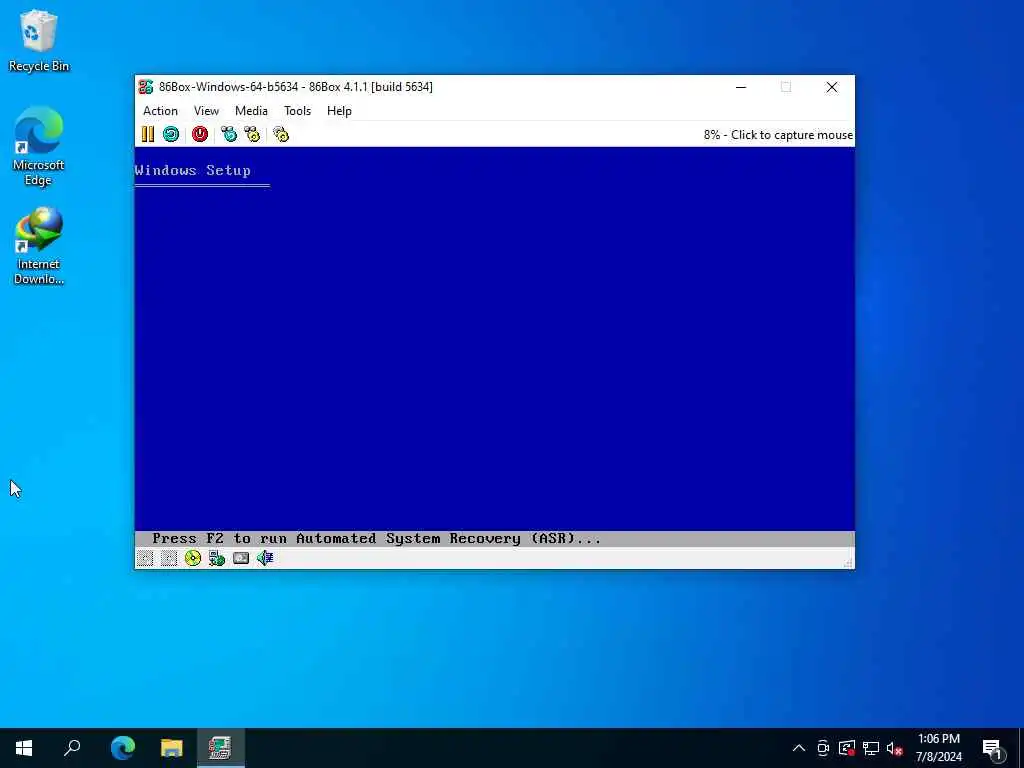The height and width of the screenshot is (768, 1024).
Task: Click the red ACPI shutdown power icon
Action: click(x=200, y=135)
